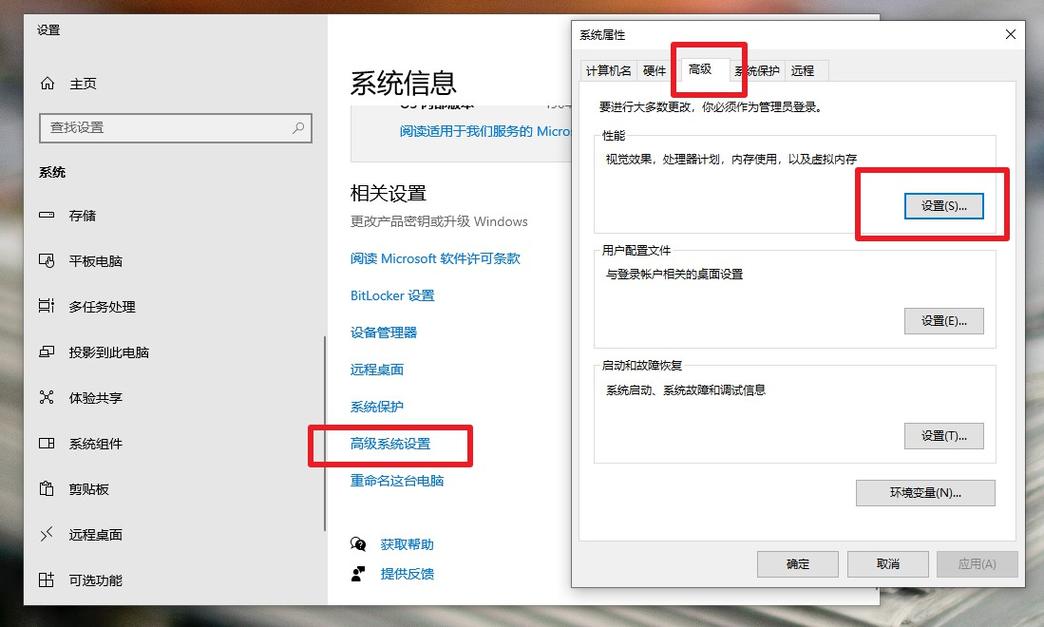Click the 查找设置 search field
1044x627 pixels.
(x=176, y=128)
